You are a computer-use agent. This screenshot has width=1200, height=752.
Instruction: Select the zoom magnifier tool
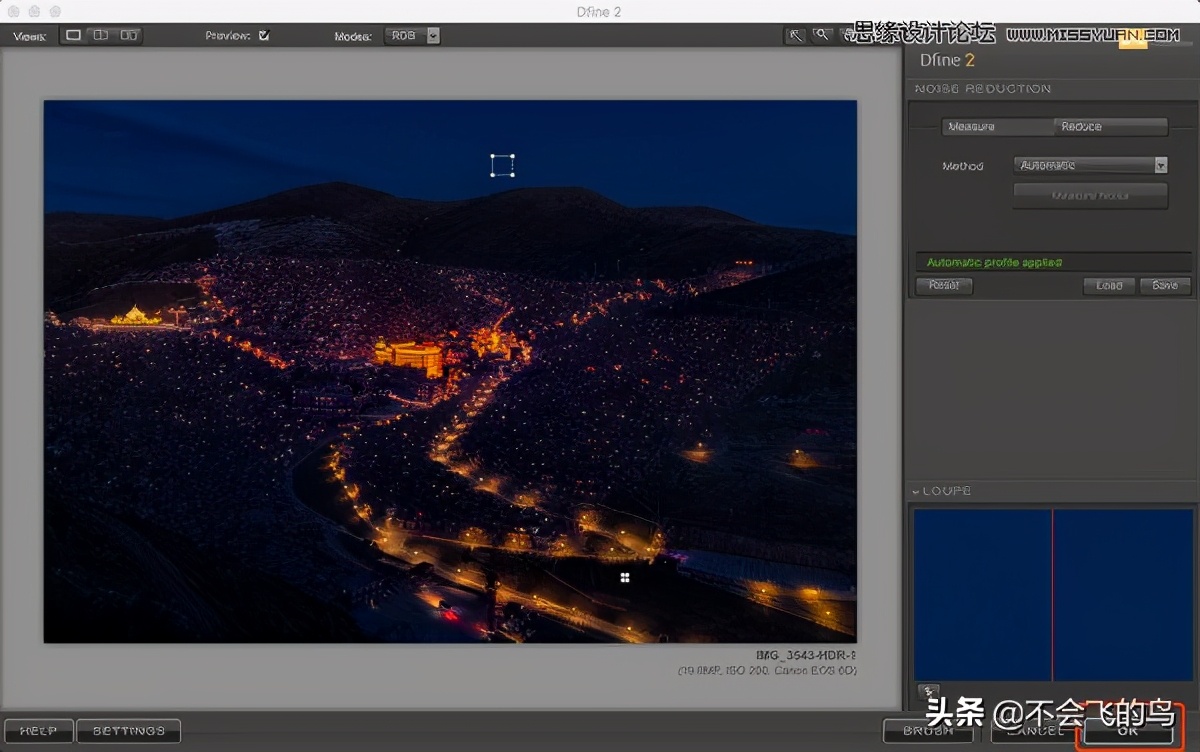[822, 34]
